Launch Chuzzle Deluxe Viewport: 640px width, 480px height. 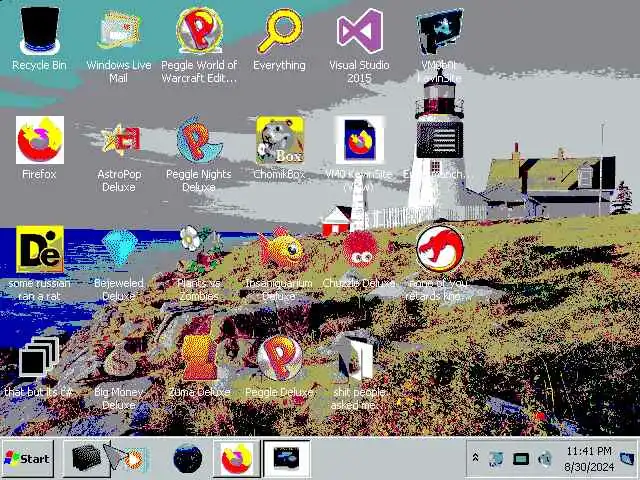pos(360,249)
